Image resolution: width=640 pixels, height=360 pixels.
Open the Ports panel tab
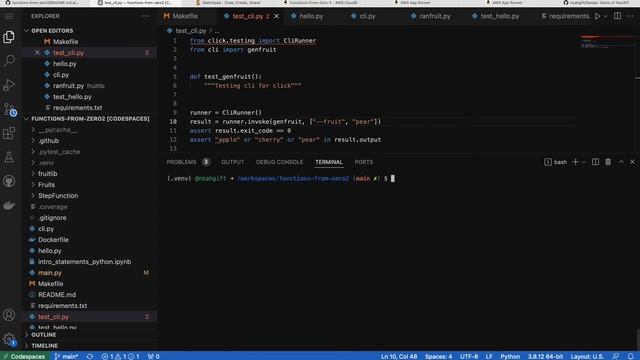364,162
